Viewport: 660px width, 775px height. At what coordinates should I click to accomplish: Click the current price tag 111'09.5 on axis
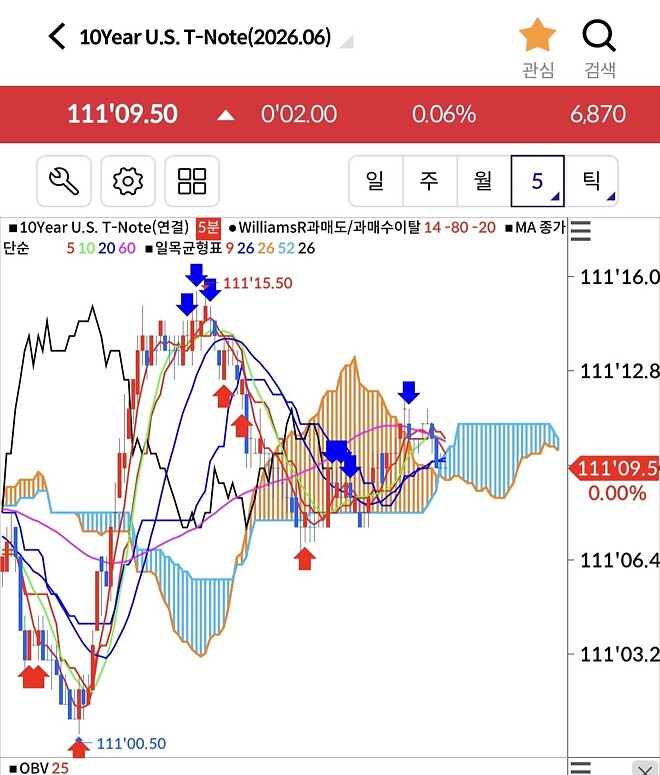pos(615,468)
